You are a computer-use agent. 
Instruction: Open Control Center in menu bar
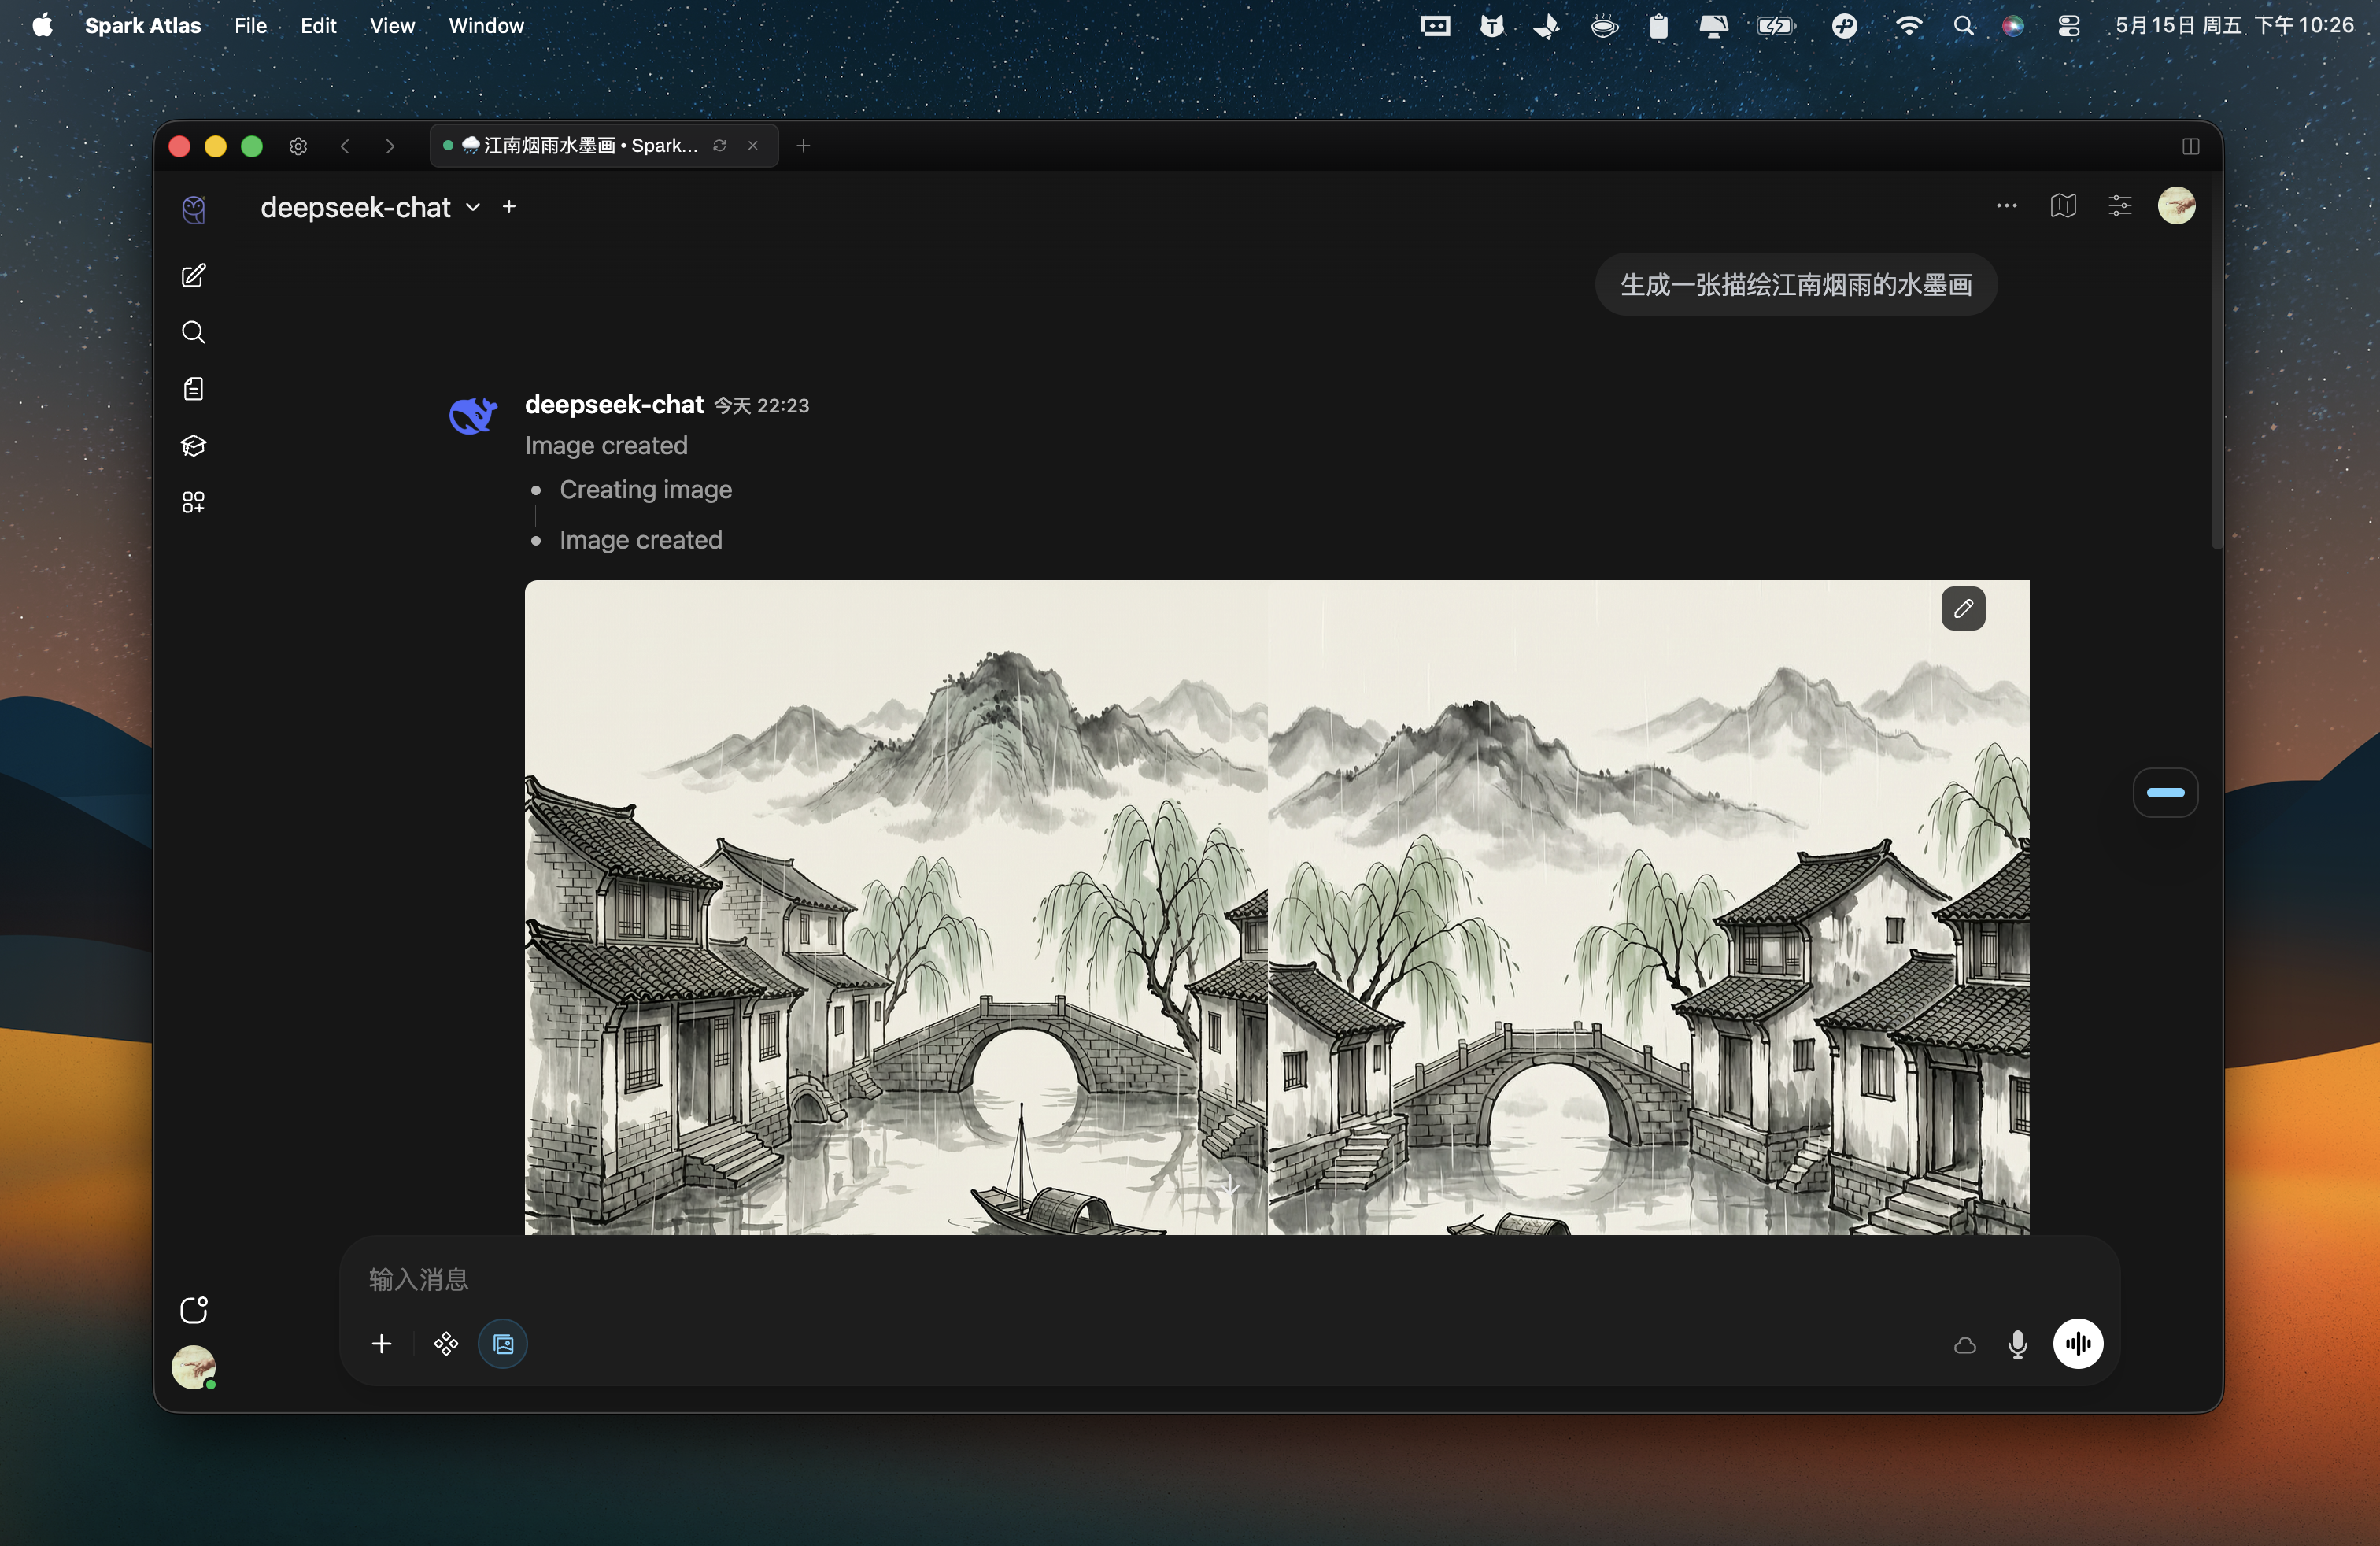(x=2069, y=26)
